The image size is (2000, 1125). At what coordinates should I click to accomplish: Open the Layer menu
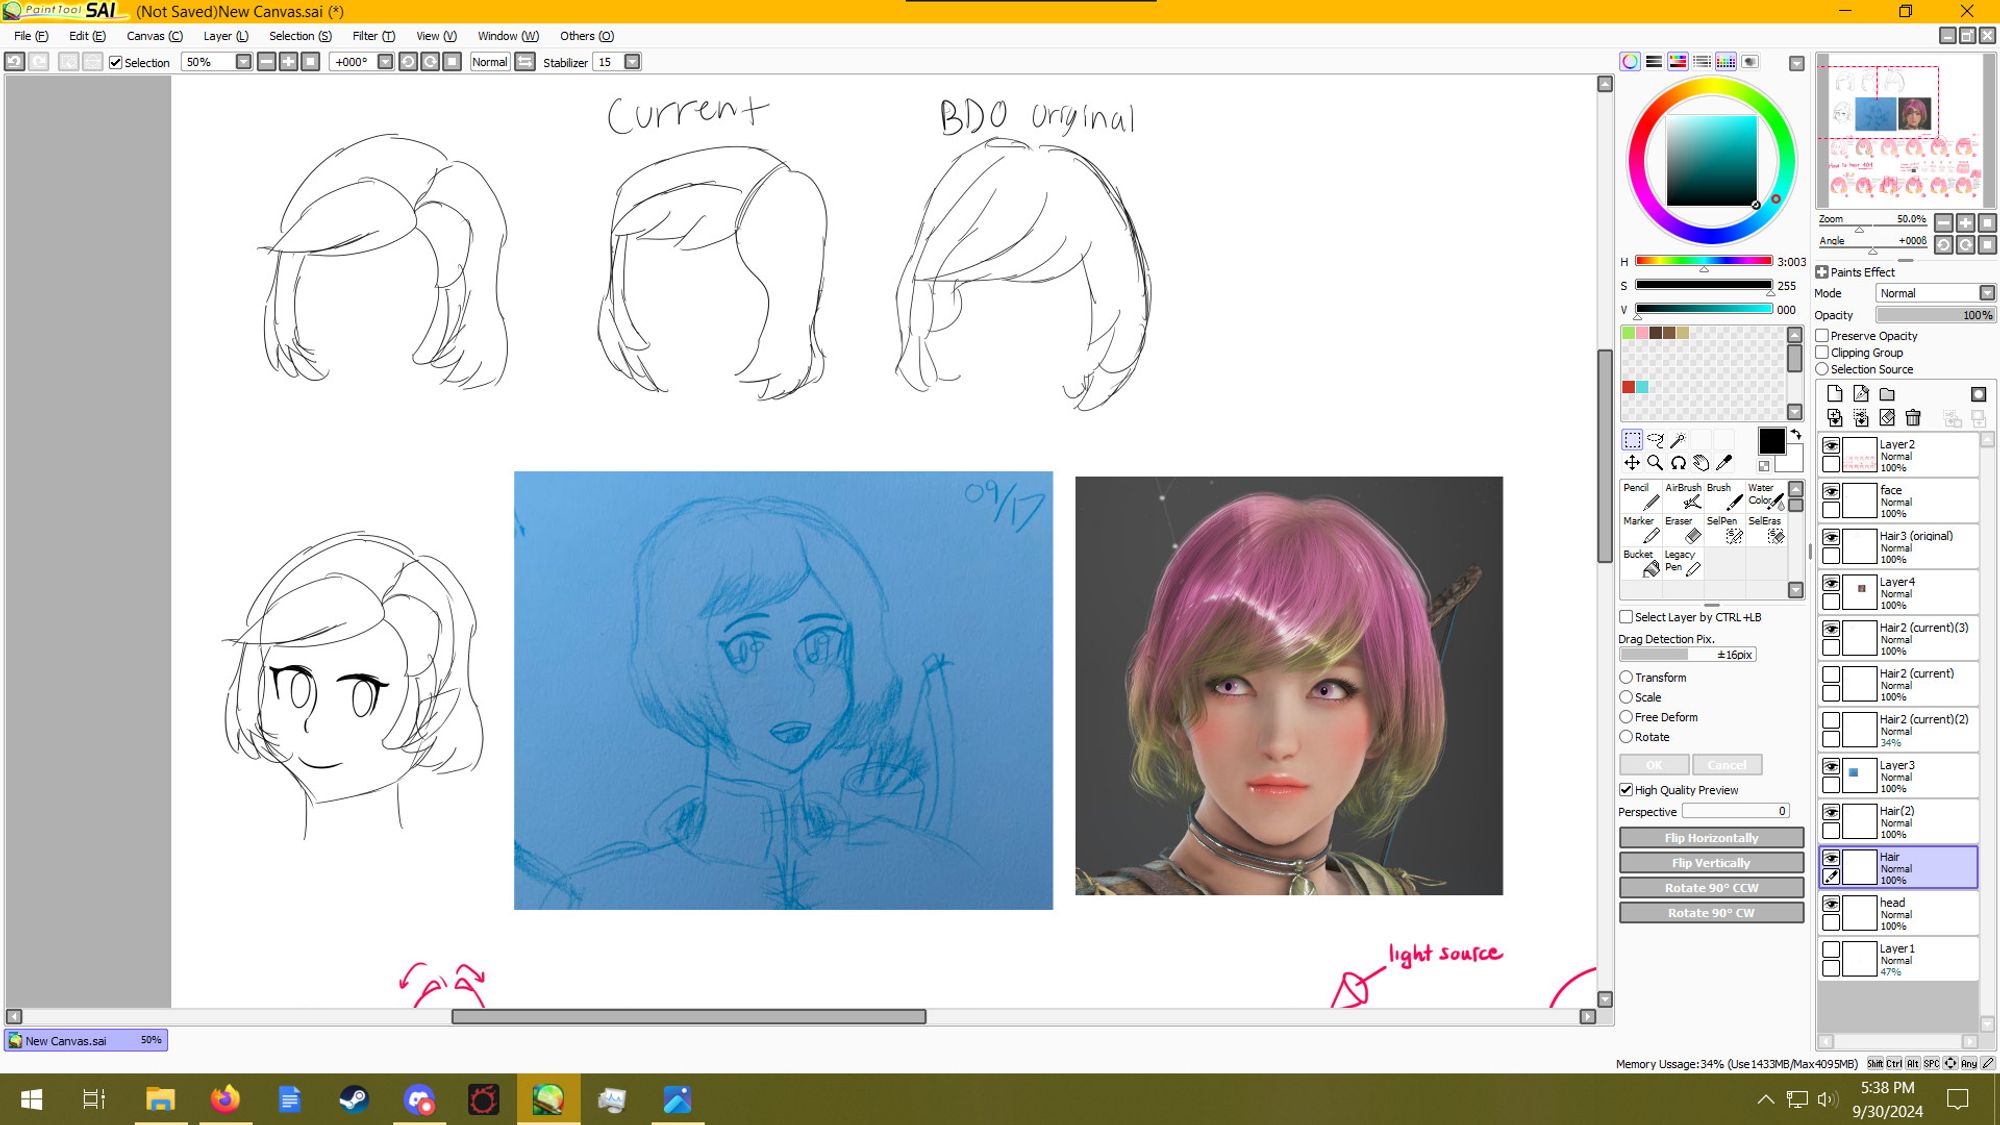[226, 36]
